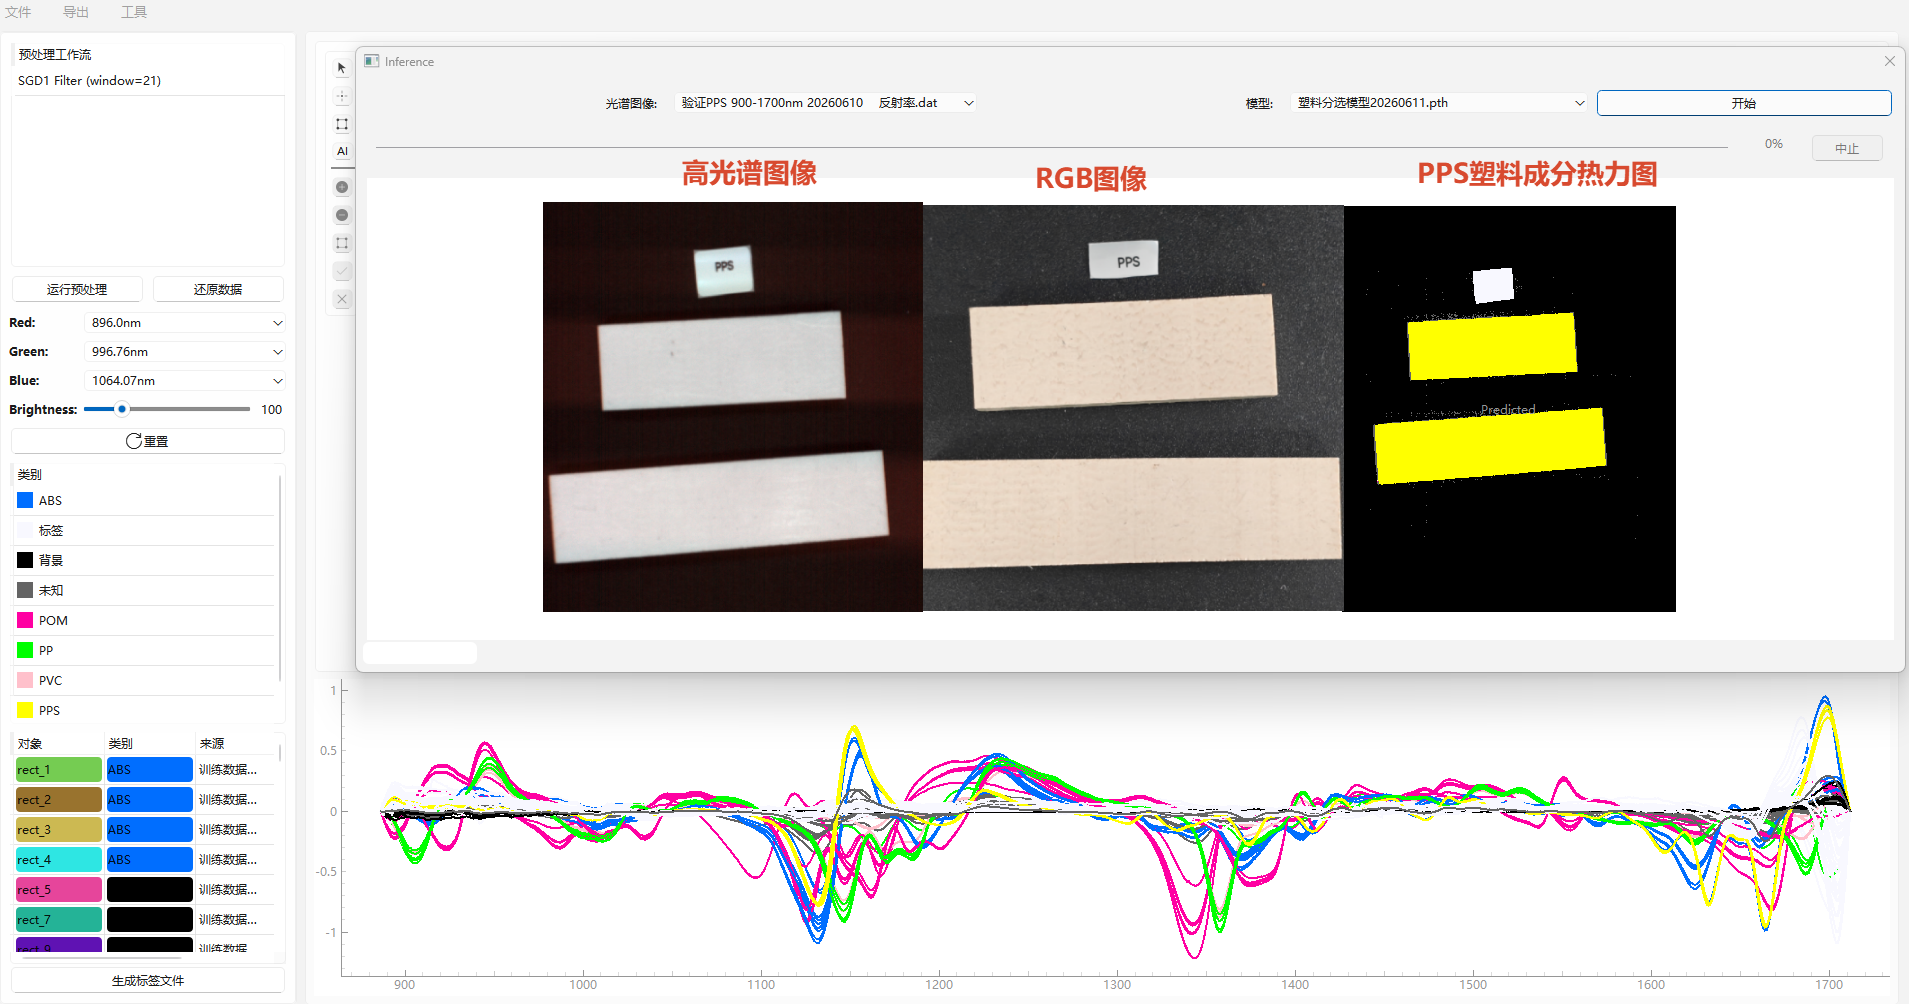1909x1004 pixels.
Task: Close the Inference dialog
Action: (1889, 61)
